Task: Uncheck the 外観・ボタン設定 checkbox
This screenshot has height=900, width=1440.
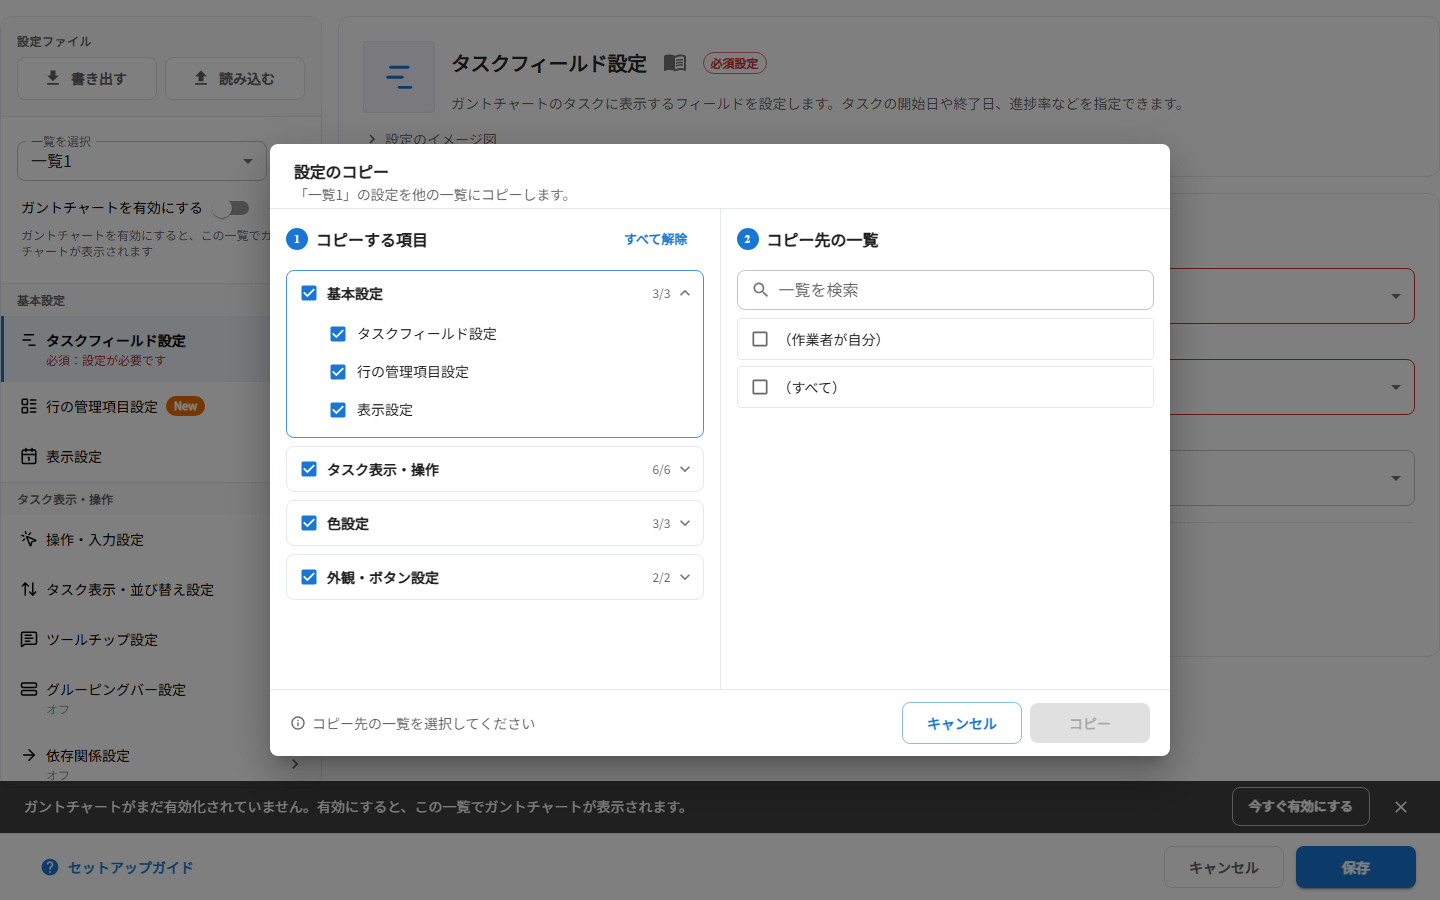Action: click(x=309, y=577)
